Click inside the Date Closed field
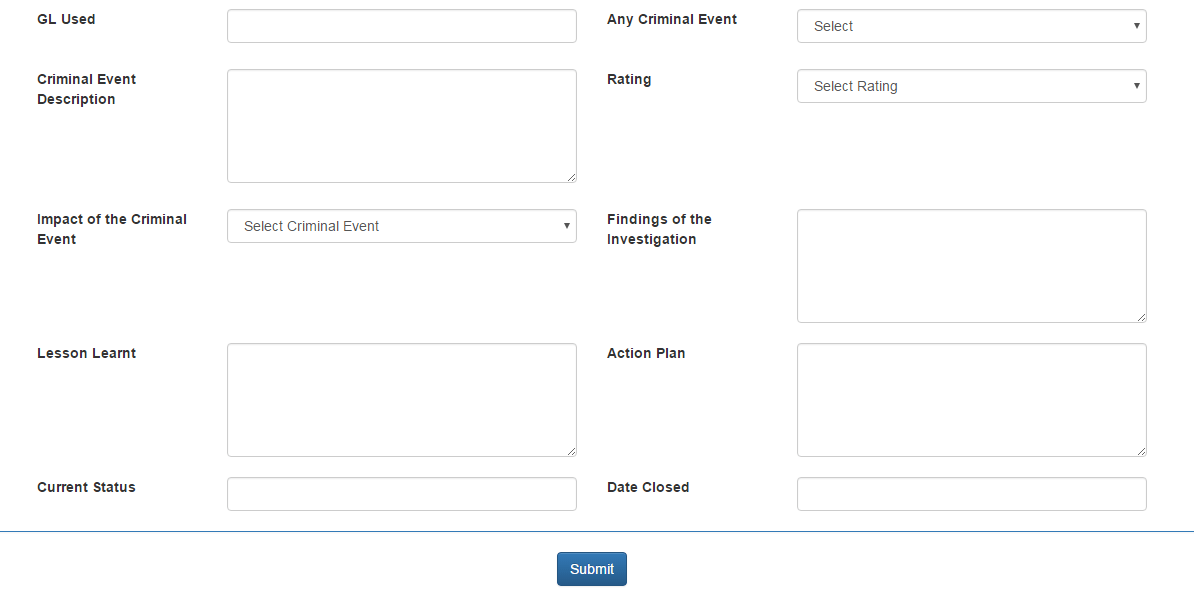Screen dimensions: 1194x590 click(x=970, y=493)
